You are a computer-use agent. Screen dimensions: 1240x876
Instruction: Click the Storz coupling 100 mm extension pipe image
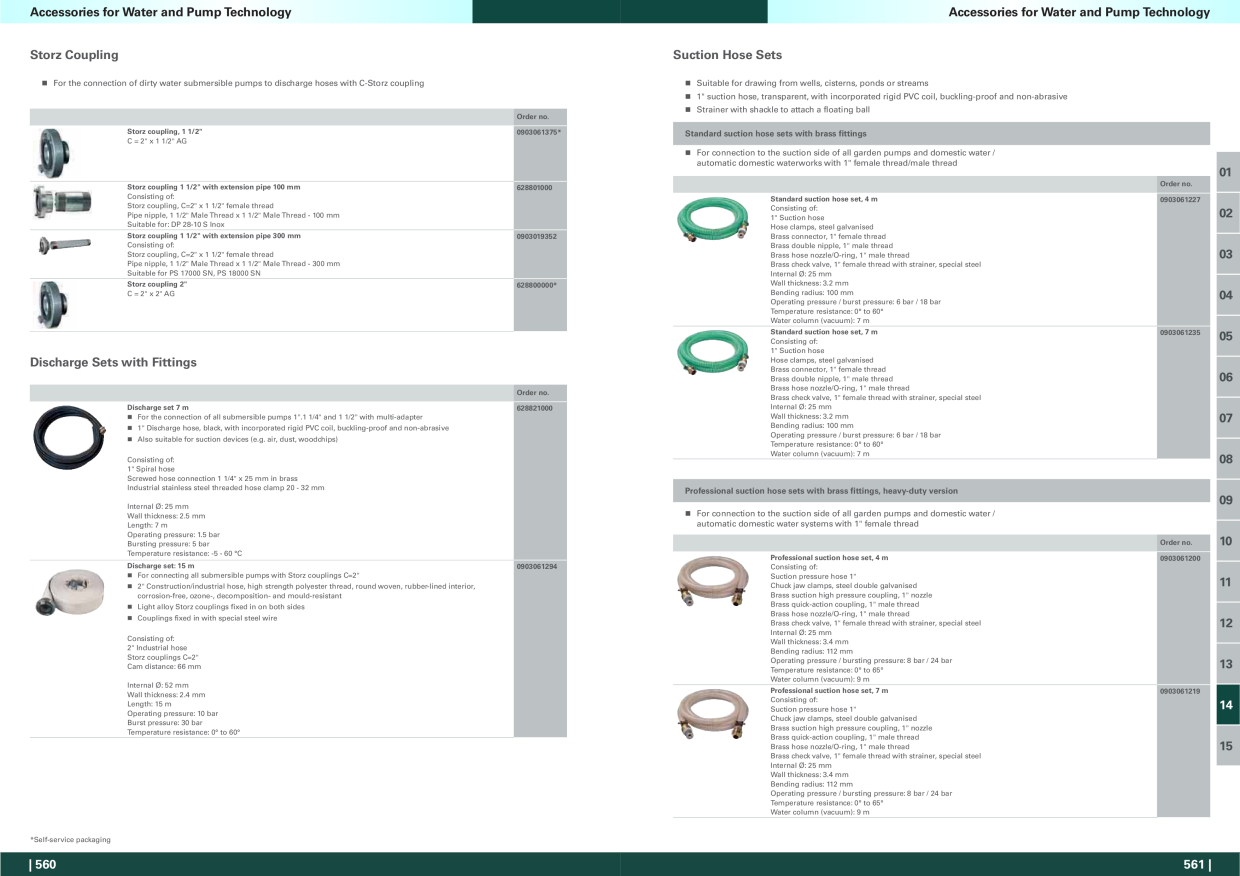(x=62, y=204)
